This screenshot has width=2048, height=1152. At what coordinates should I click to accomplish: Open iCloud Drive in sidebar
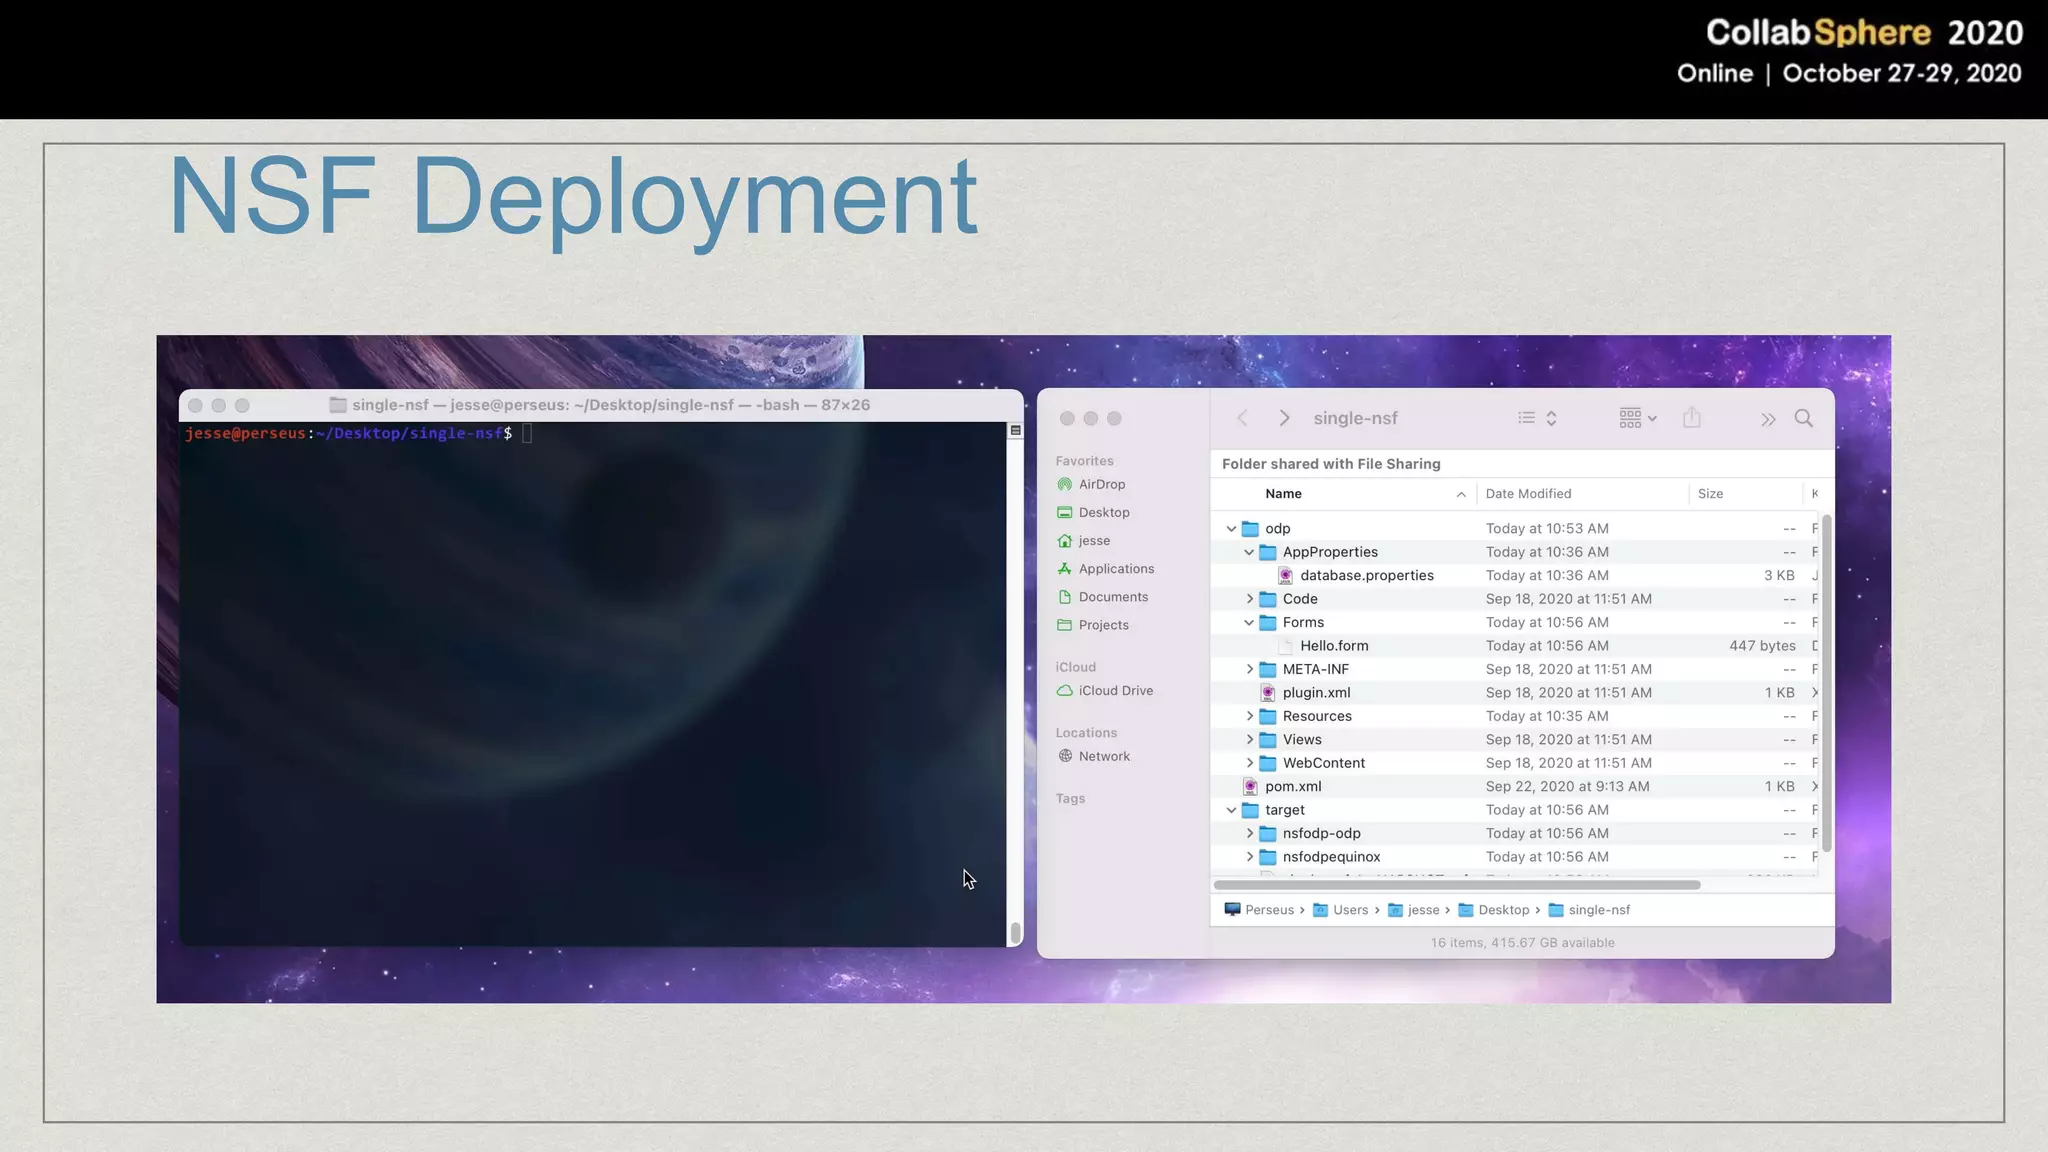[x=1105, y=690]
